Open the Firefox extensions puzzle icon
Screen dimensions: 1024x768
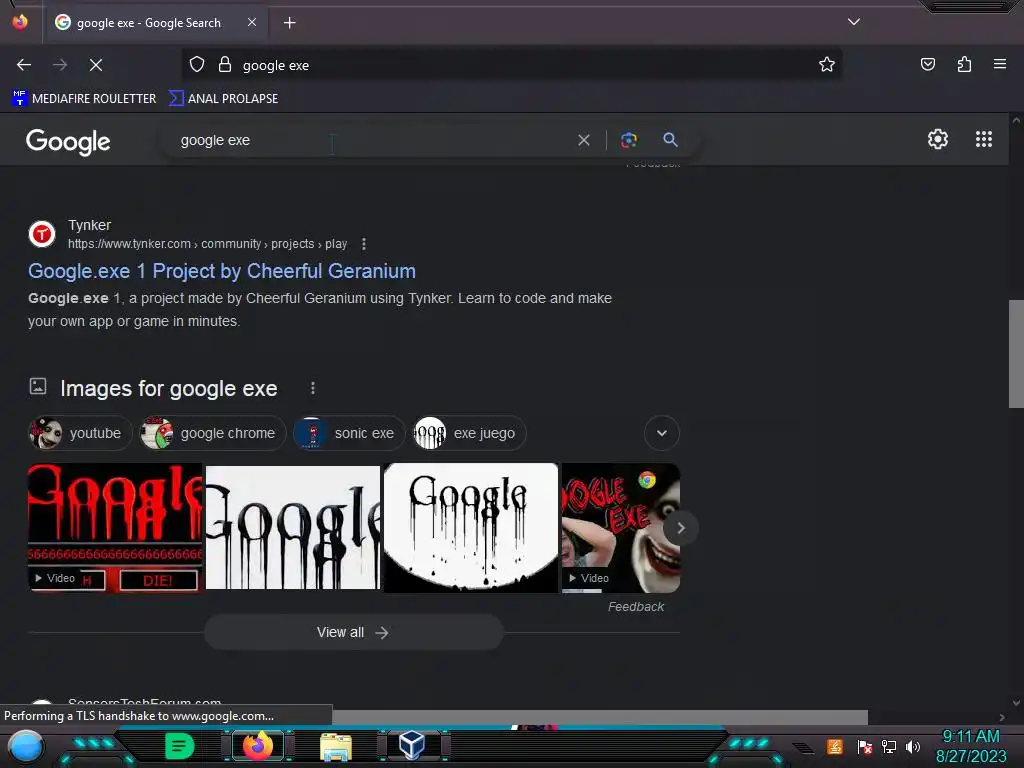coord(964,65)
